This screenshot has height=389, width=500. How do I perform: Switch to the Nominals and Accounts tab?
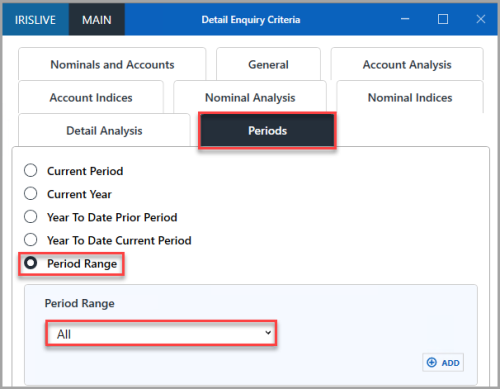(112, 64)
